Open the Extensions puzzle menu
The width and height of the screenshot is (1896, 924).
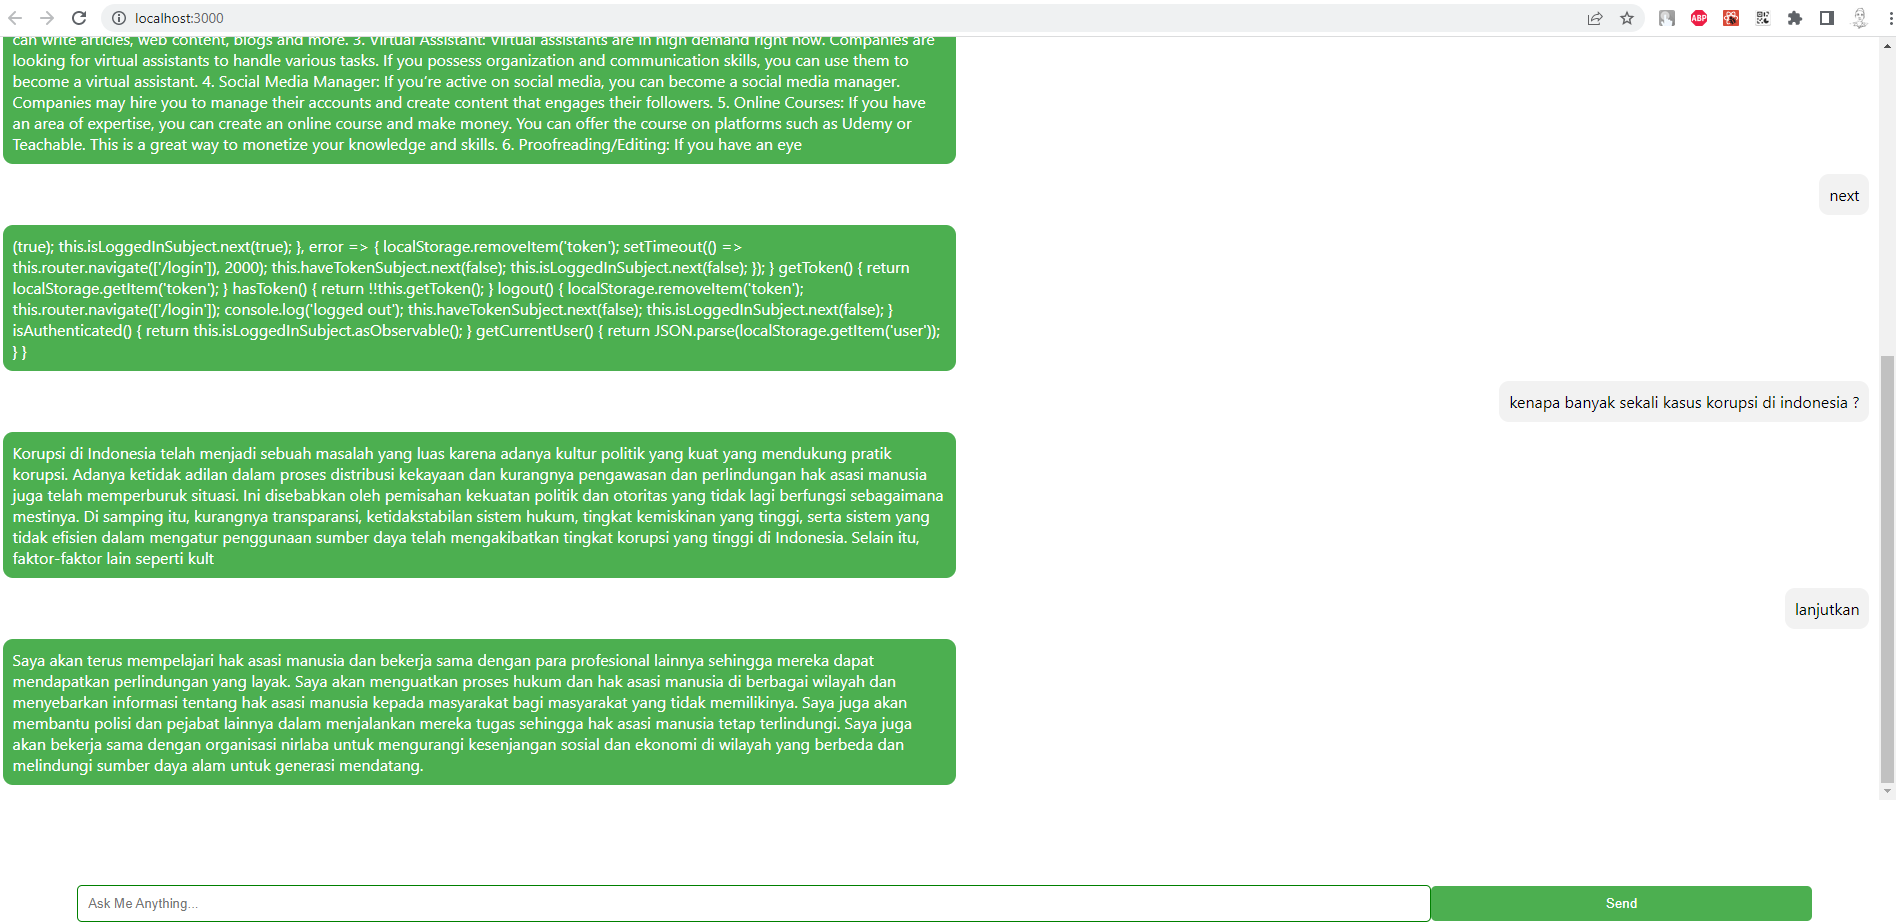[x=1795, y=18]
